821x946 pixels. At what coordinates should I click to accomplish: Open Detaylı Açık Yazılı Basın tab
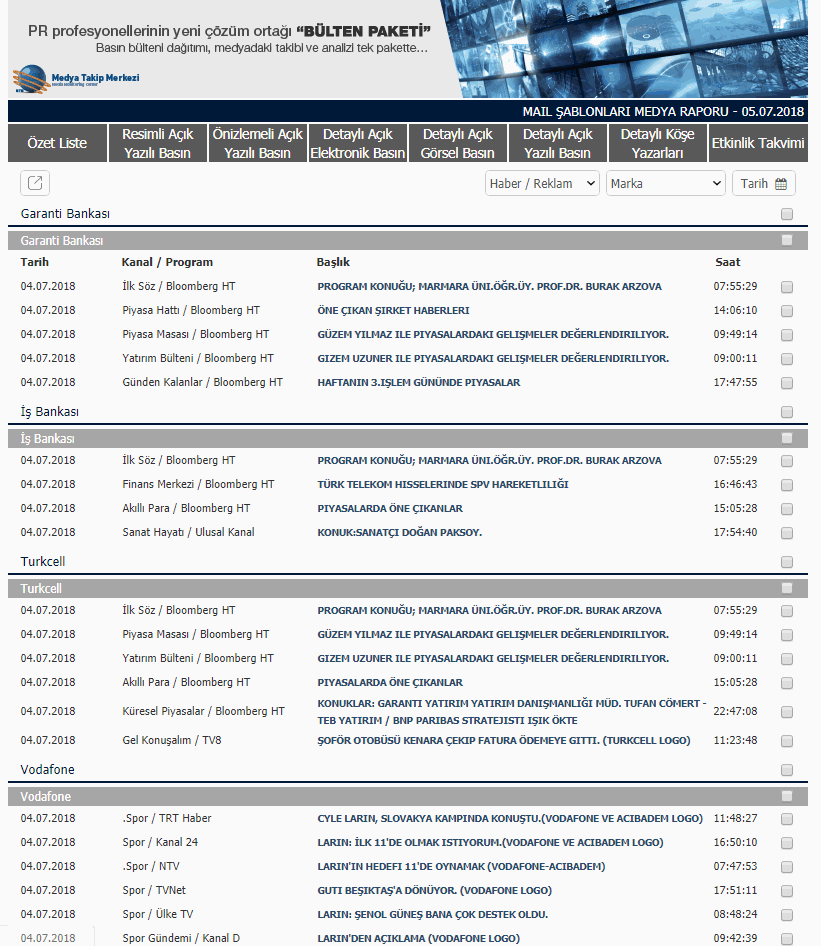pos(558,143)
